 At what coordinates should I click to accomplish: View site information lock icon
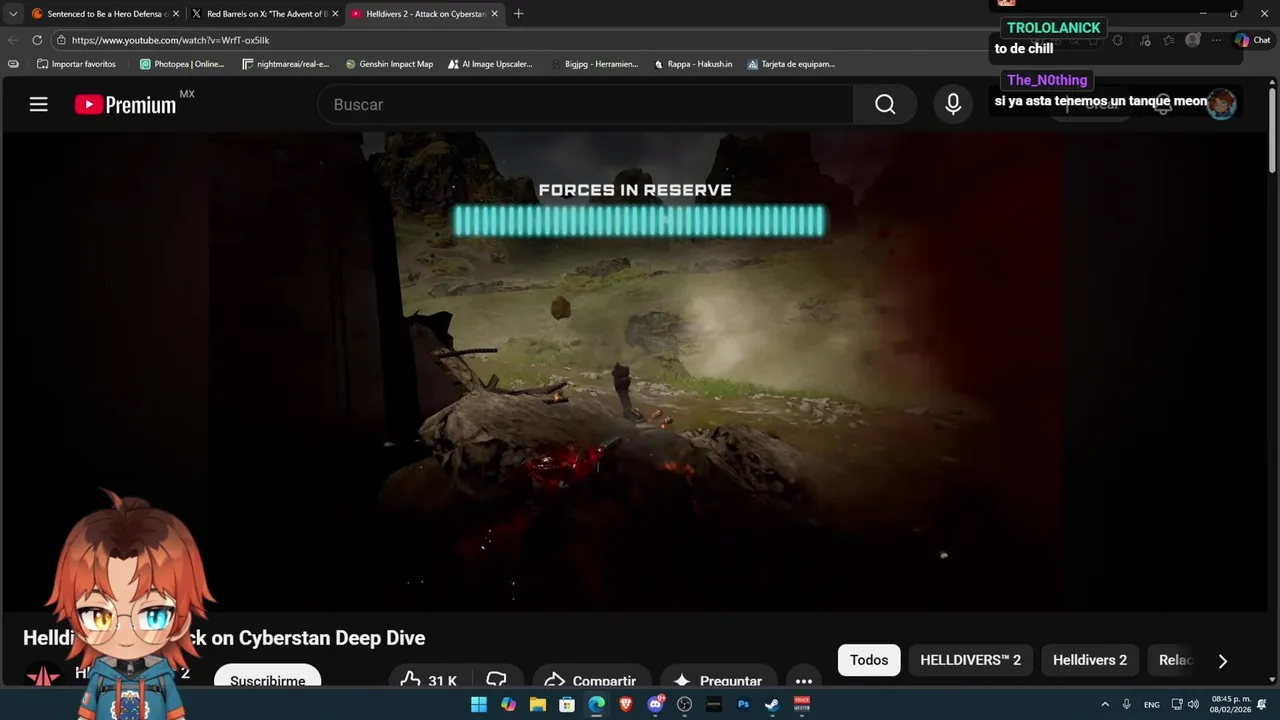click(61, 40)
